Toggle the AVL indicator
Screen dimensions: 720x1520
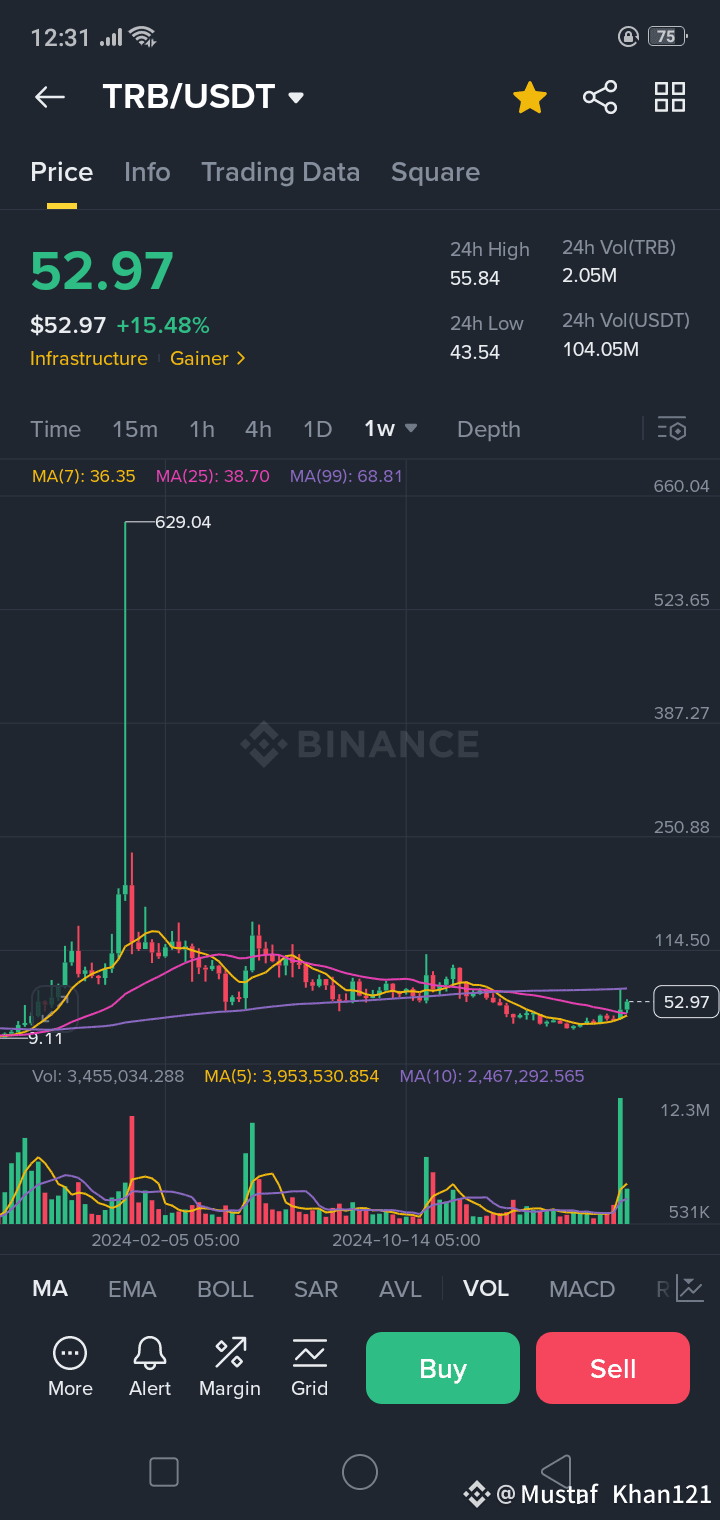click(x=400, y=1289)
